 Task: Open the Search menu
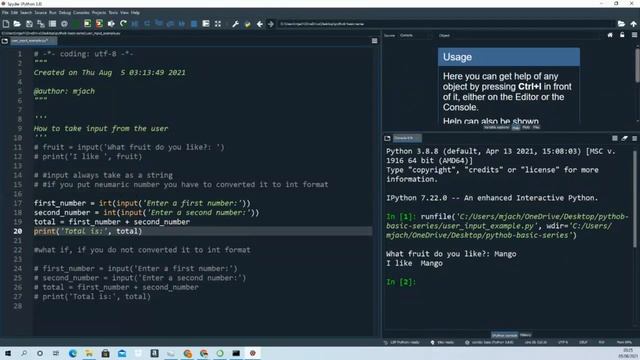tap(26, 13)
